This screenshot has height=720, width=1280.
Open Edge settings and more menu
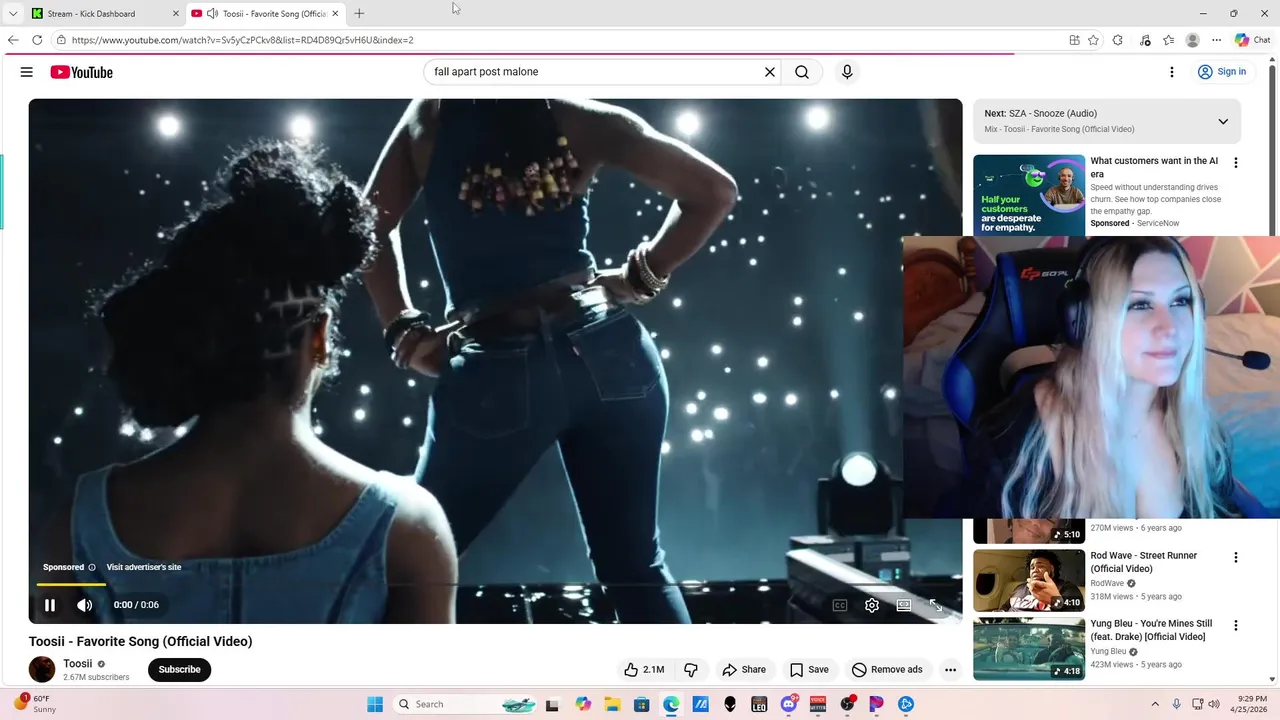(x=1216, y=40)
